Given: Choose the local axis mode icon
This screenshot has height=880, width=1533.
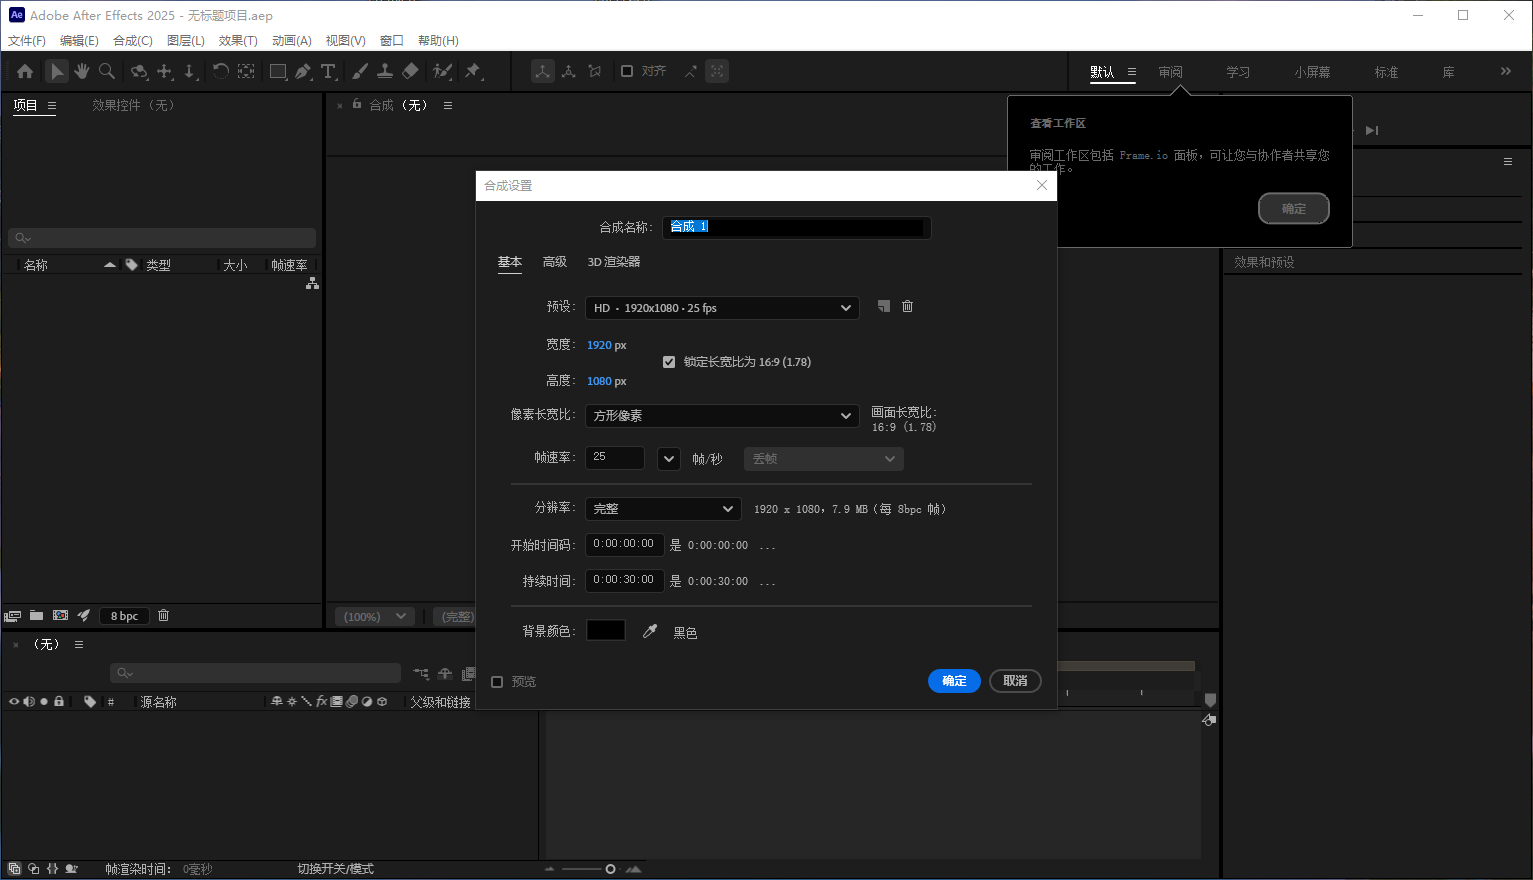Looking at the screenshot, I should pyautogui.click(x=543, y=71).
